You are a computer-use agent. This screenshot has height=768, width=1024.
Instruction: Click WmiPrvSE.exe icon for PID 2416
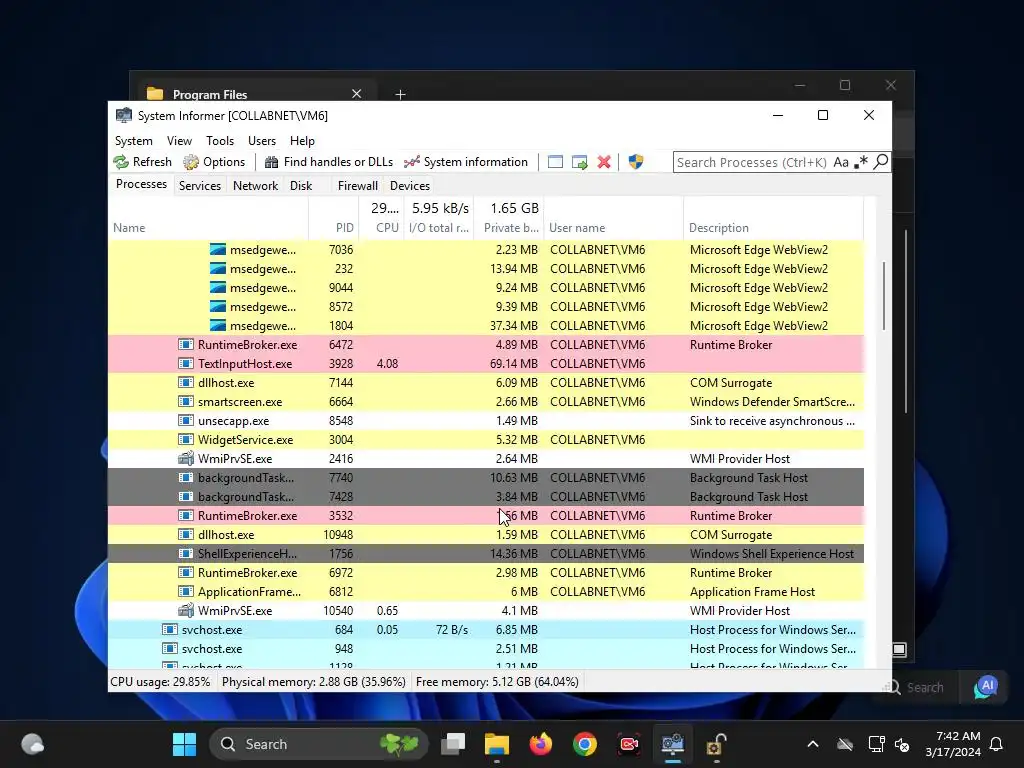[x=186, y=458]
